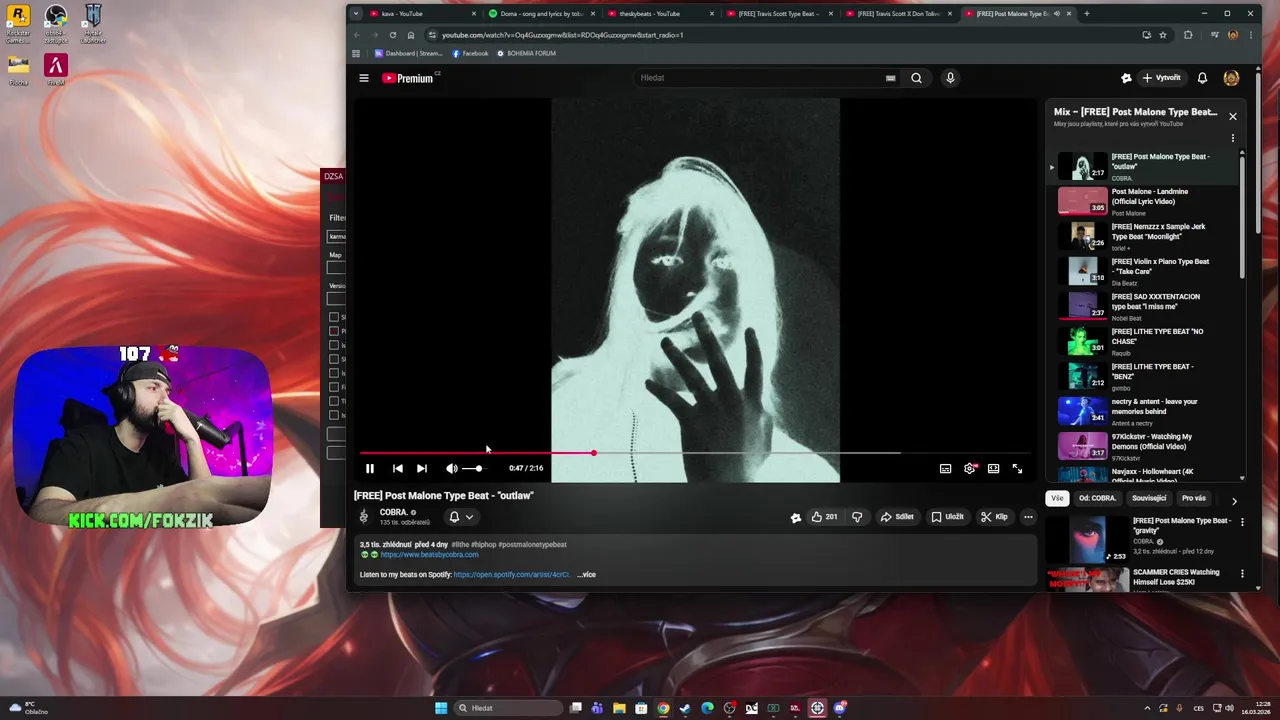Click the Uložit save button
Image resolution: width=1280 pixels, height=720 pixels.
pyautogui.click(x=948, y=517)
